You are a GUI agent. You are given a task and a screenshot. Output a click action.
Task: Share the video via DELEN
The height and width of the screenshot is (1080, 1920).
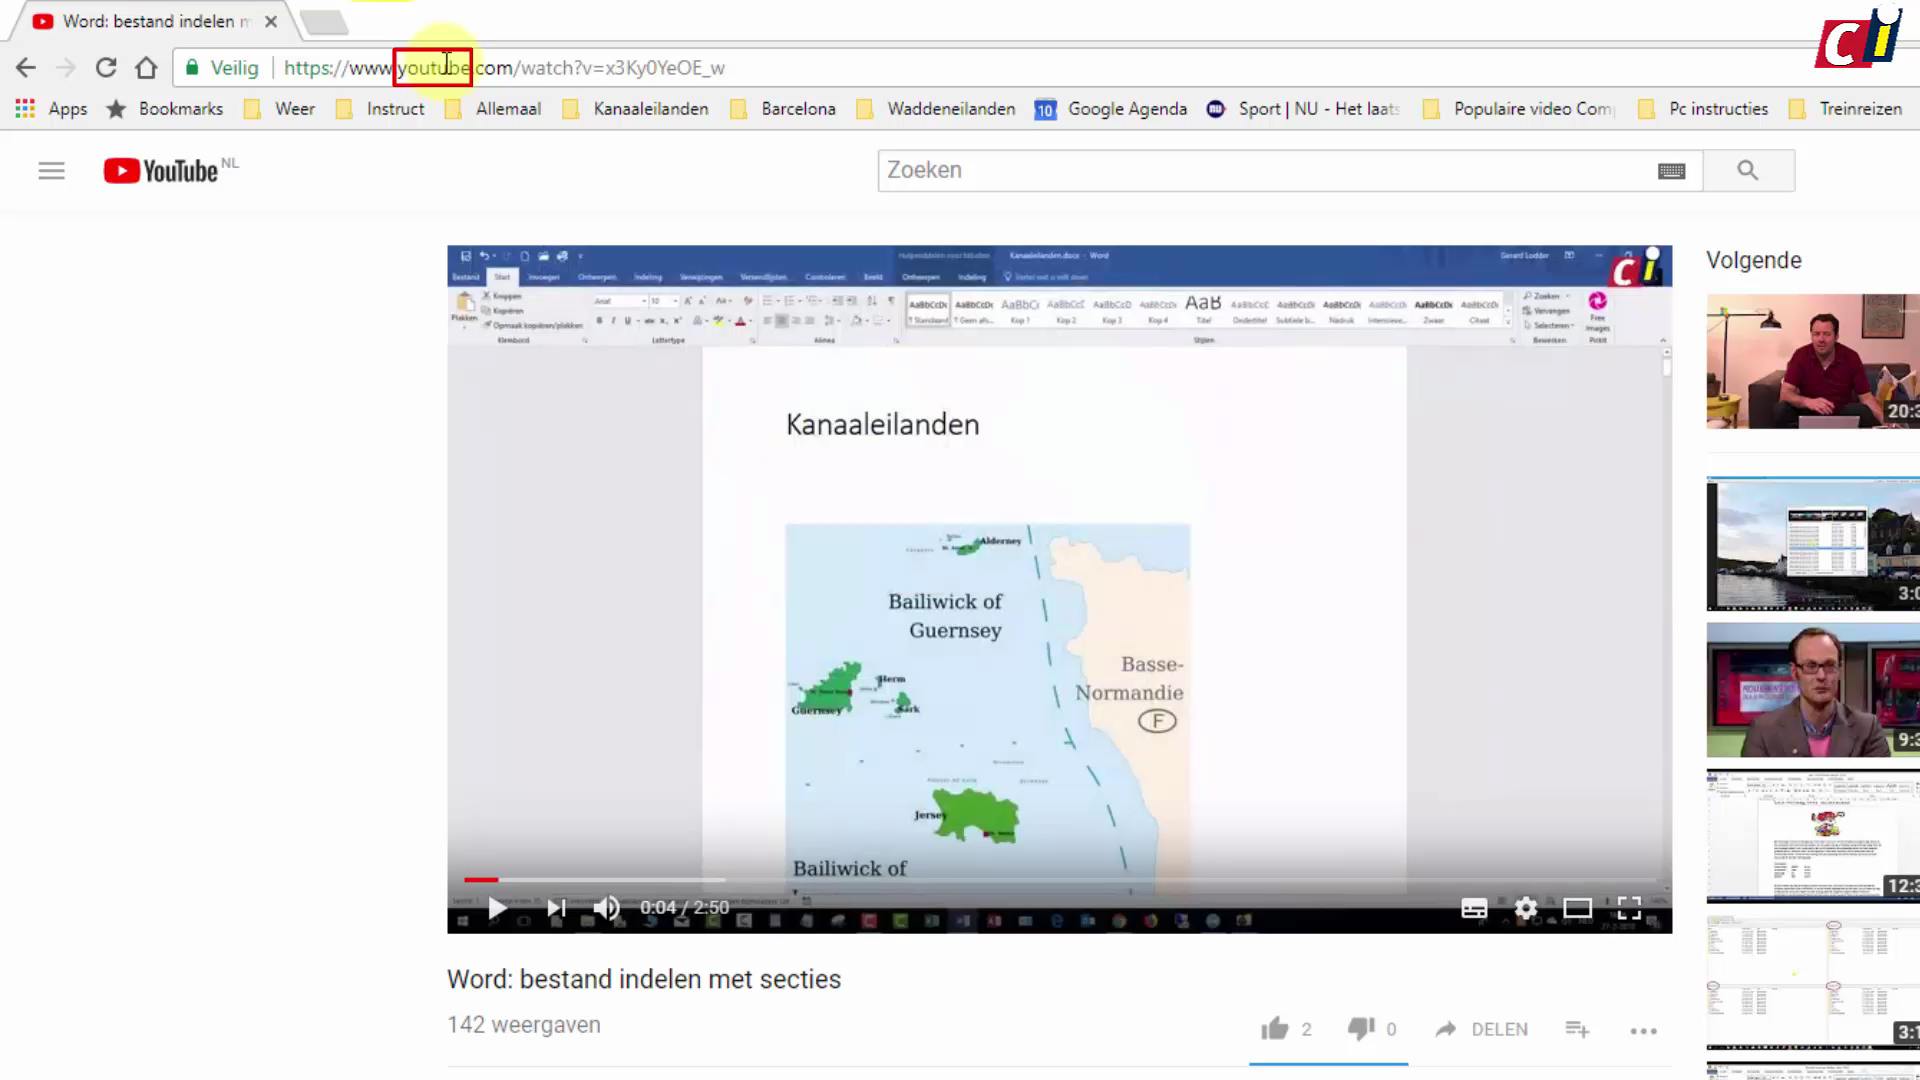1482,1029
